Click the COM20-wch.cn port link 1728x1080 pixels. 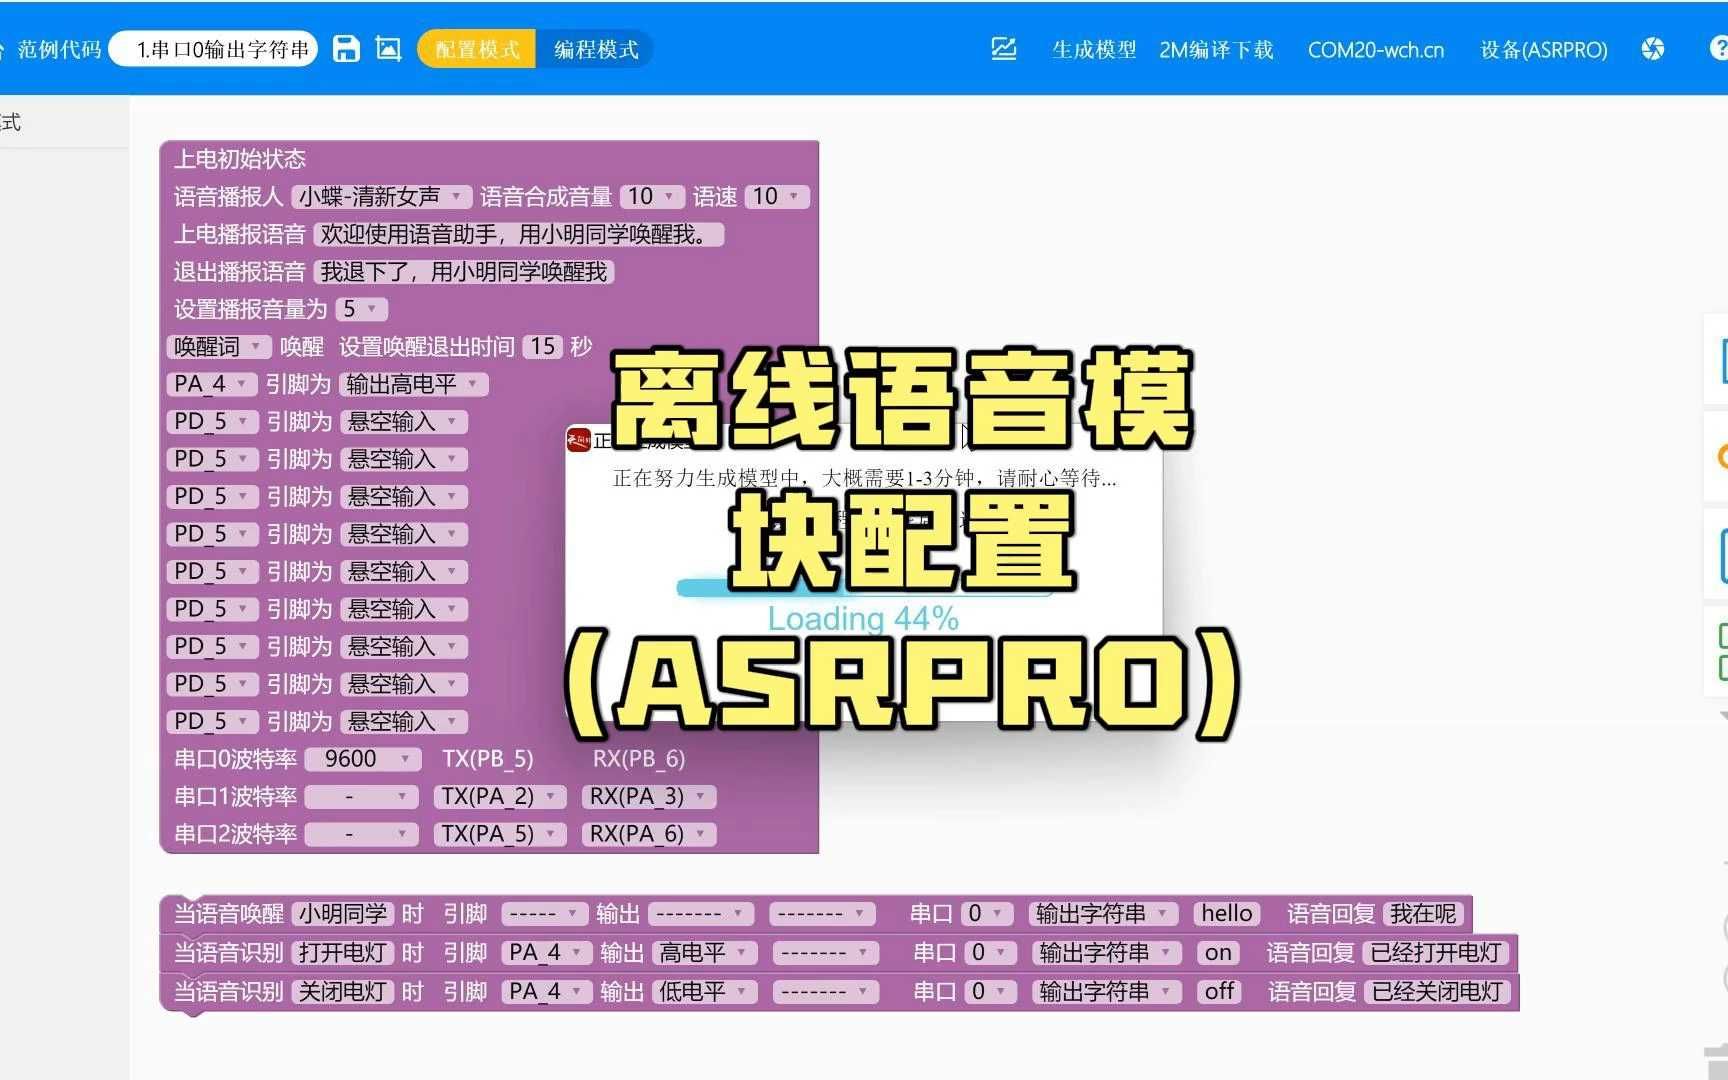click(x=1375, y=49)
